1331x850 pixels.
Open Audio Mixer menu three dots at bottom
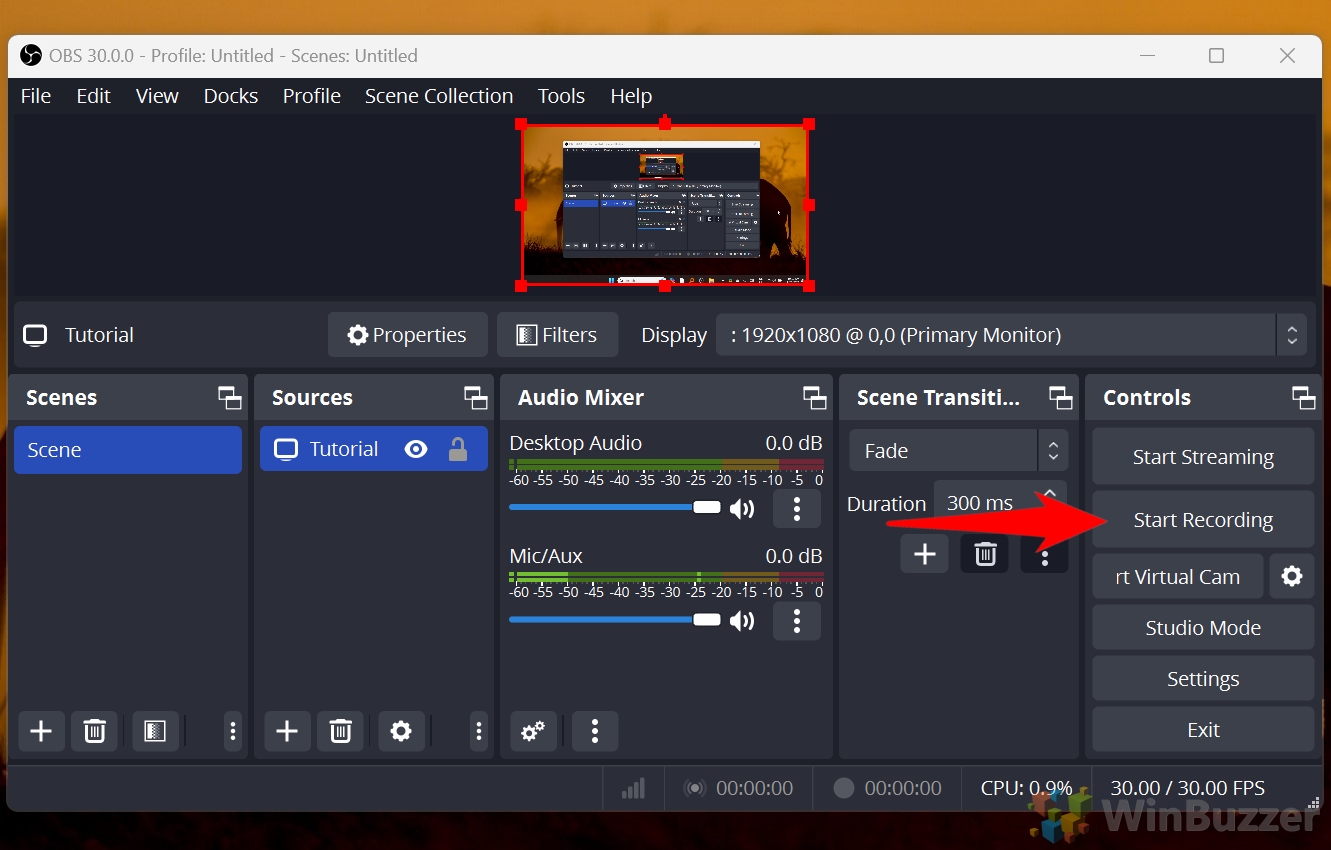(594, 731)
